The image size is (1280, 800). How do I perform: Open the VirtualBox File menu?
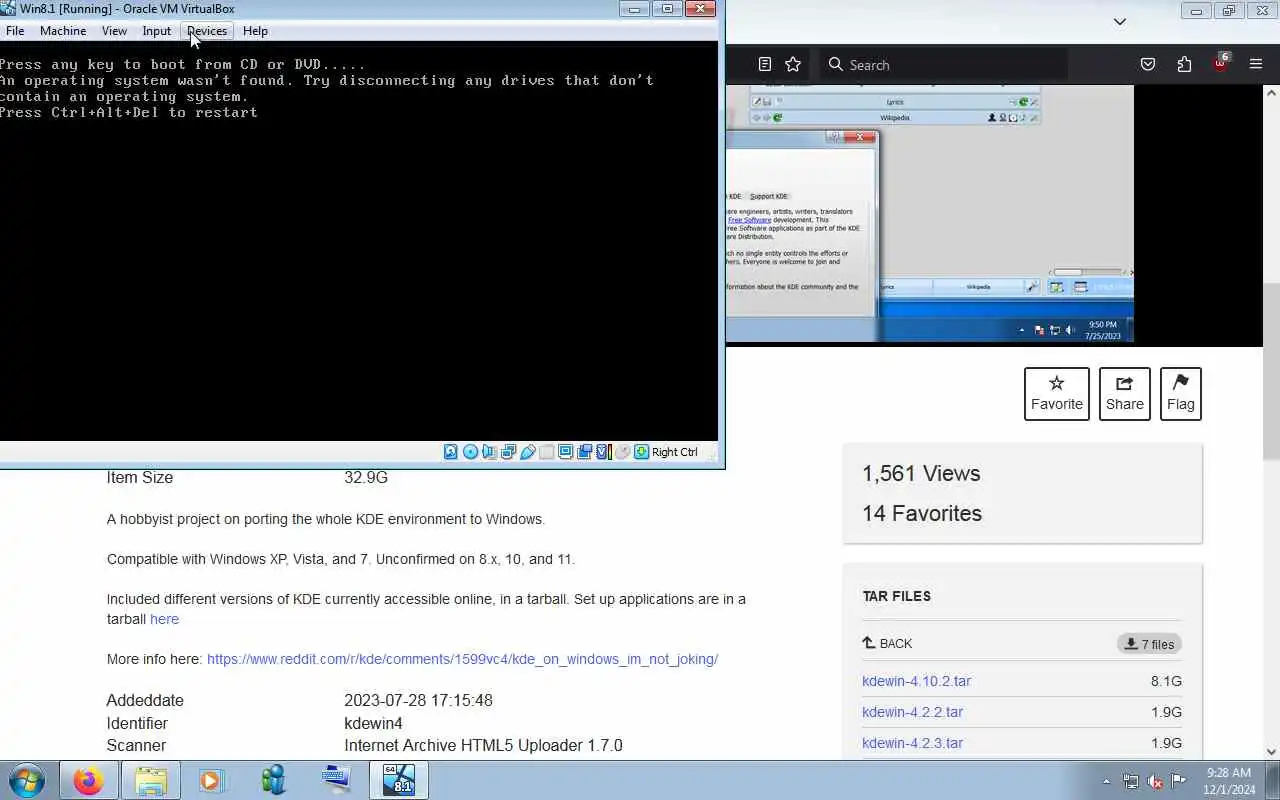[15, 31]
